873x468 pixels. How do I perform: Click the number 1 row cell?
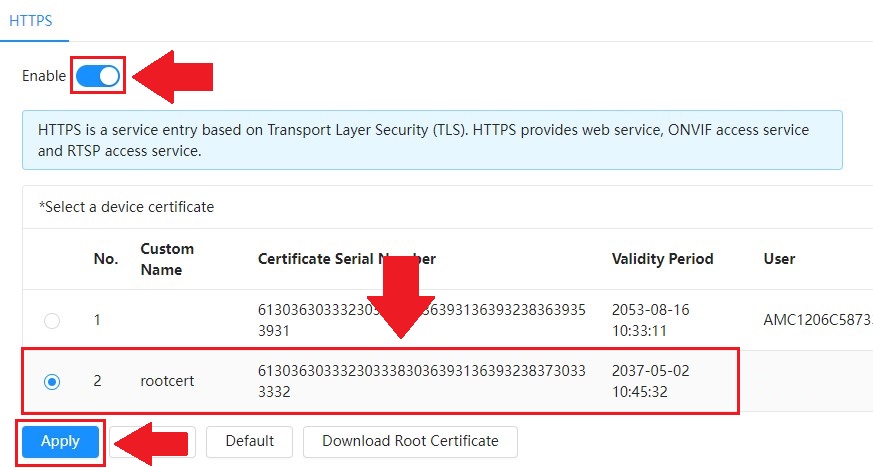tap(97, 320)
